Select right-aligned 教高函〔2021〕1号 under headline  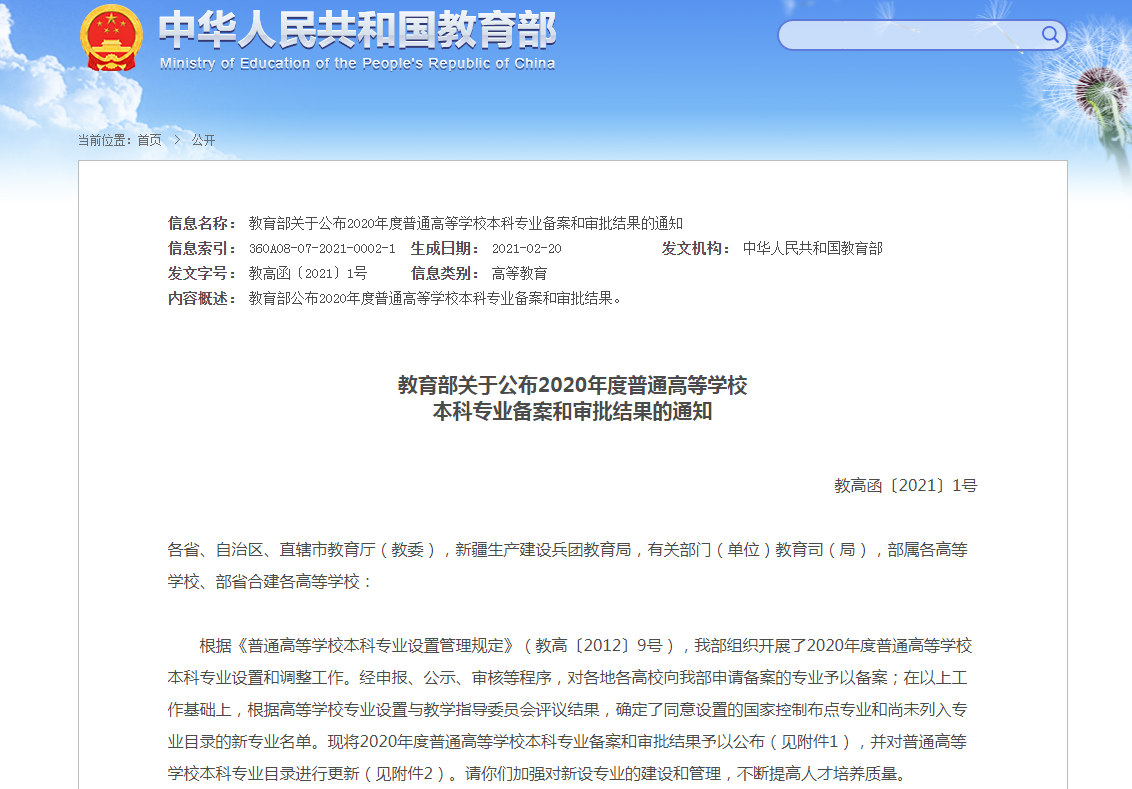[x=905, y=485]
